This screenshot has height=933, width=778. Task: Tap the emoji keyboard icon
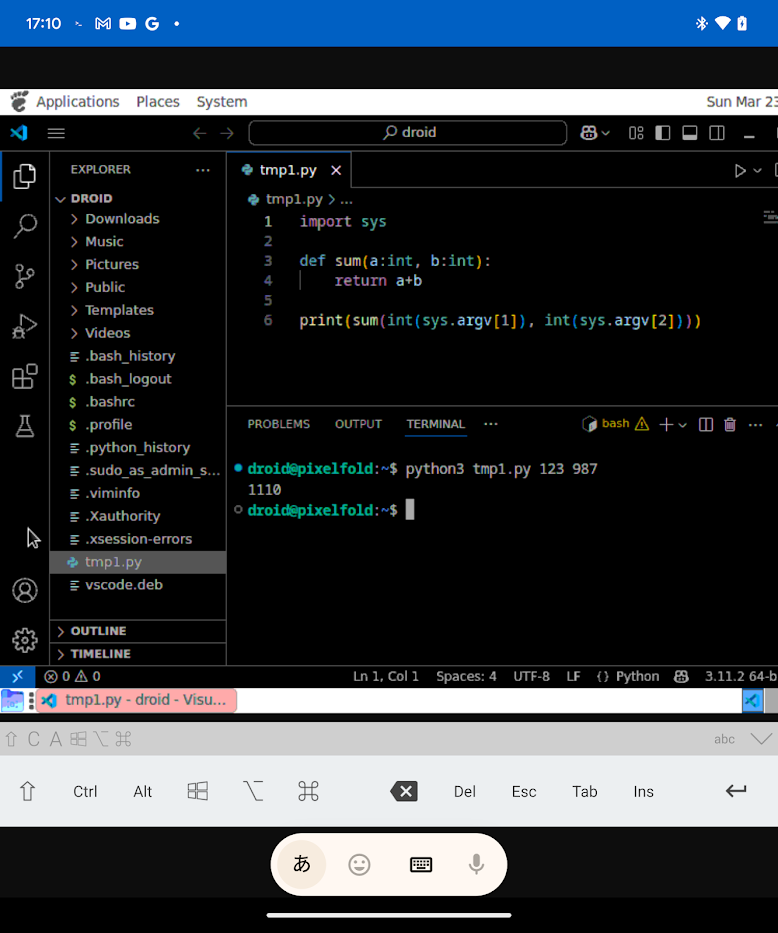click(x=359, y=865)
